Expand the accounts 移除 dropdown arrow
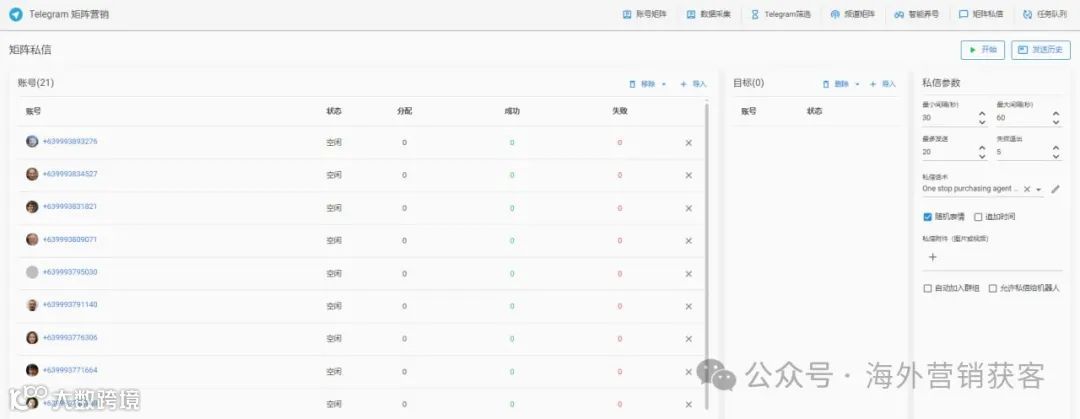 pyautogui.click(x=664, y=84)
